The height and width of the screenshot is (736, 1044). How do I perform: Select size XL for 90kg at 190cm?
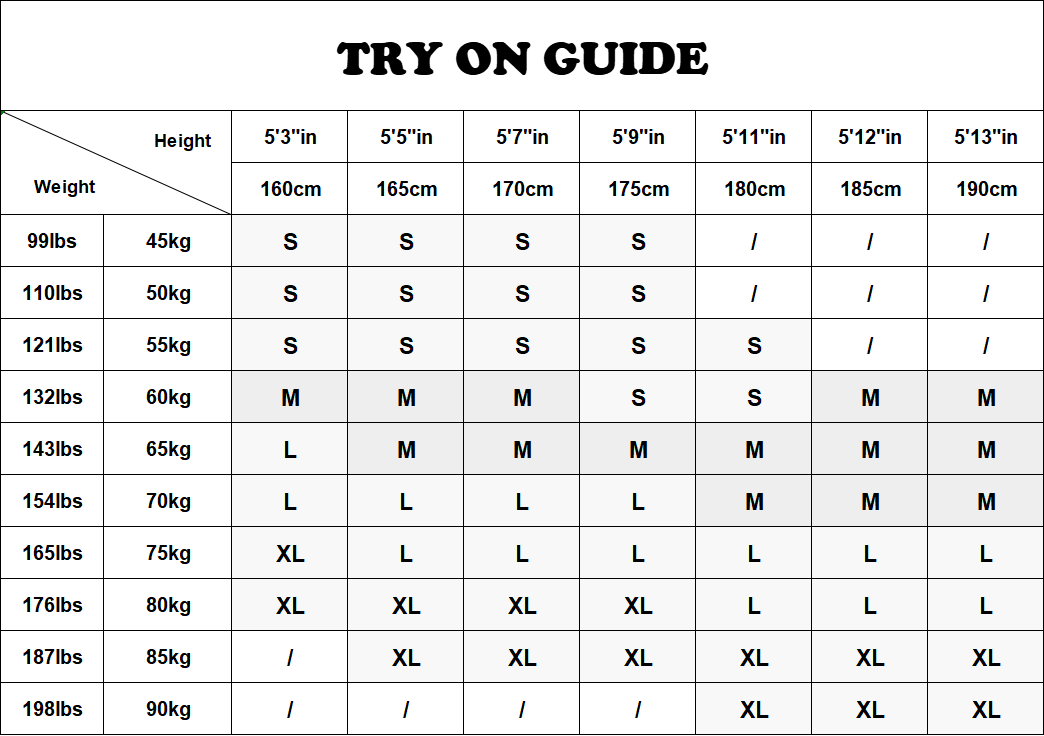(x=986, y=709)
